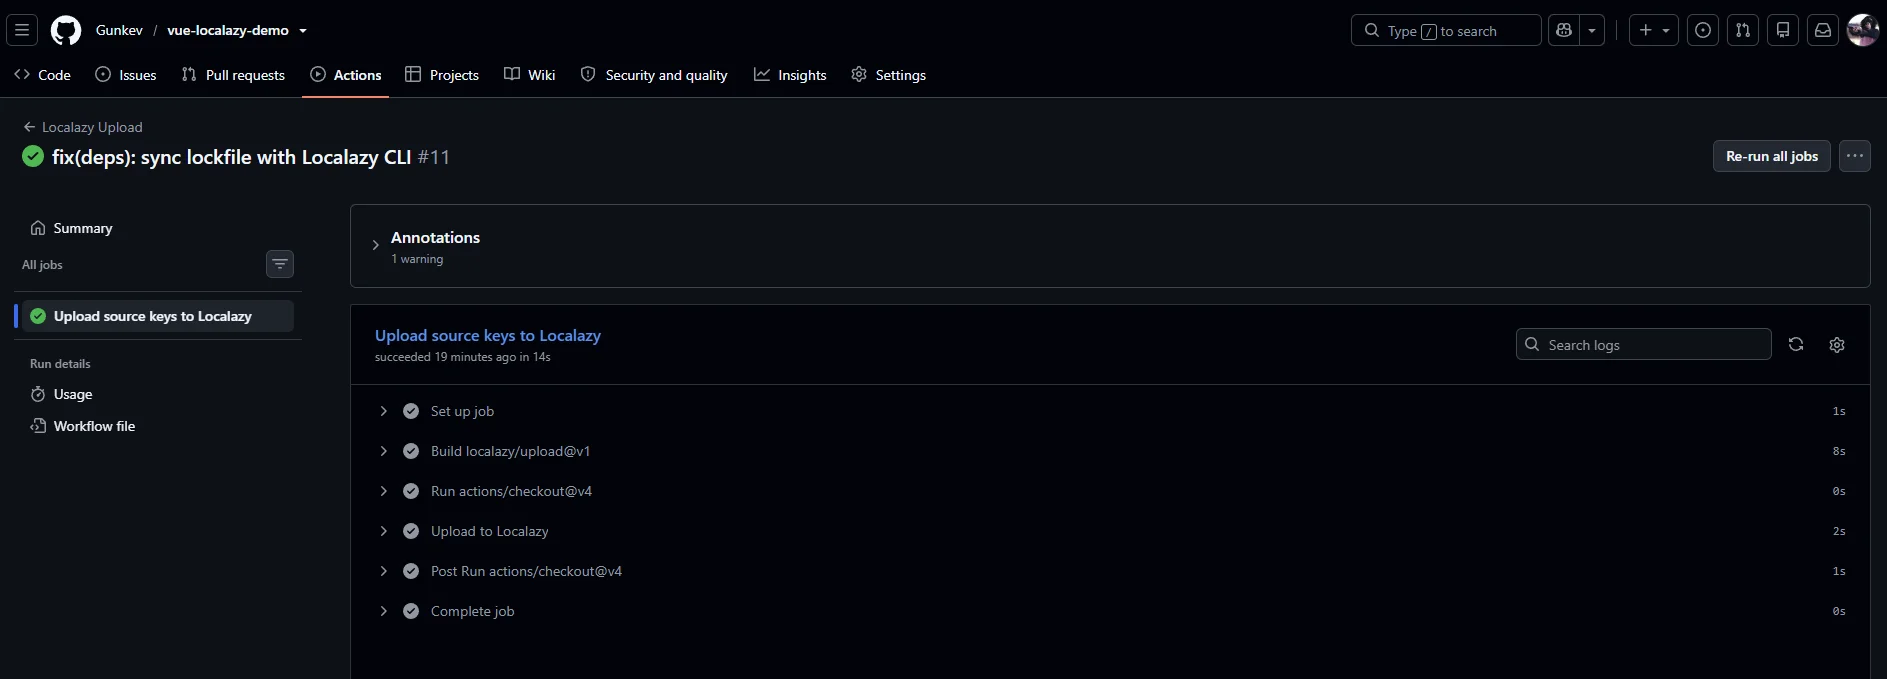
Task: Open the issues icon in header
Action: click(x=1703, y=30)
